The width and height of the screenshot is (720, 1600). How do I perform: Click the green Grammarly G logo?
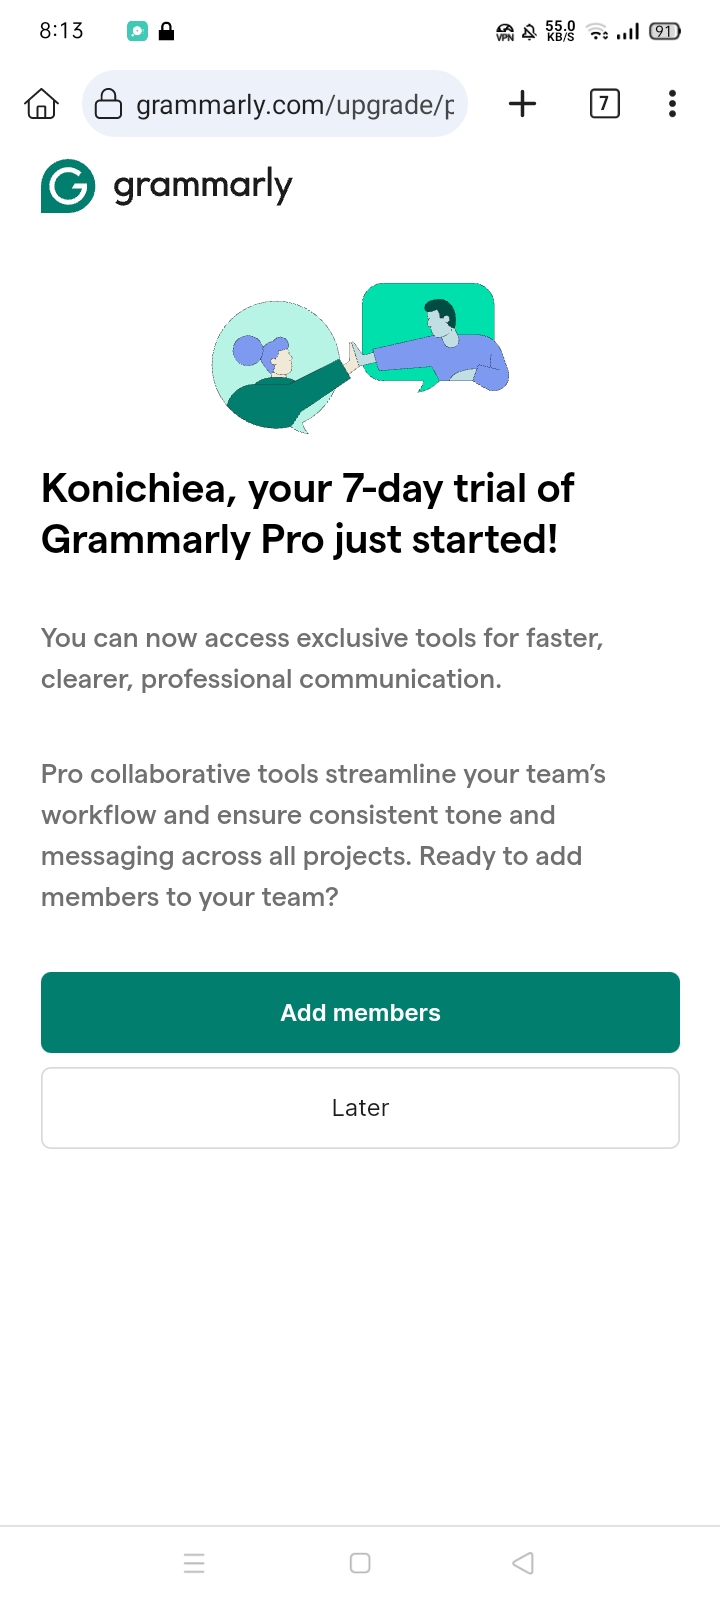click(x=68, y=186)
